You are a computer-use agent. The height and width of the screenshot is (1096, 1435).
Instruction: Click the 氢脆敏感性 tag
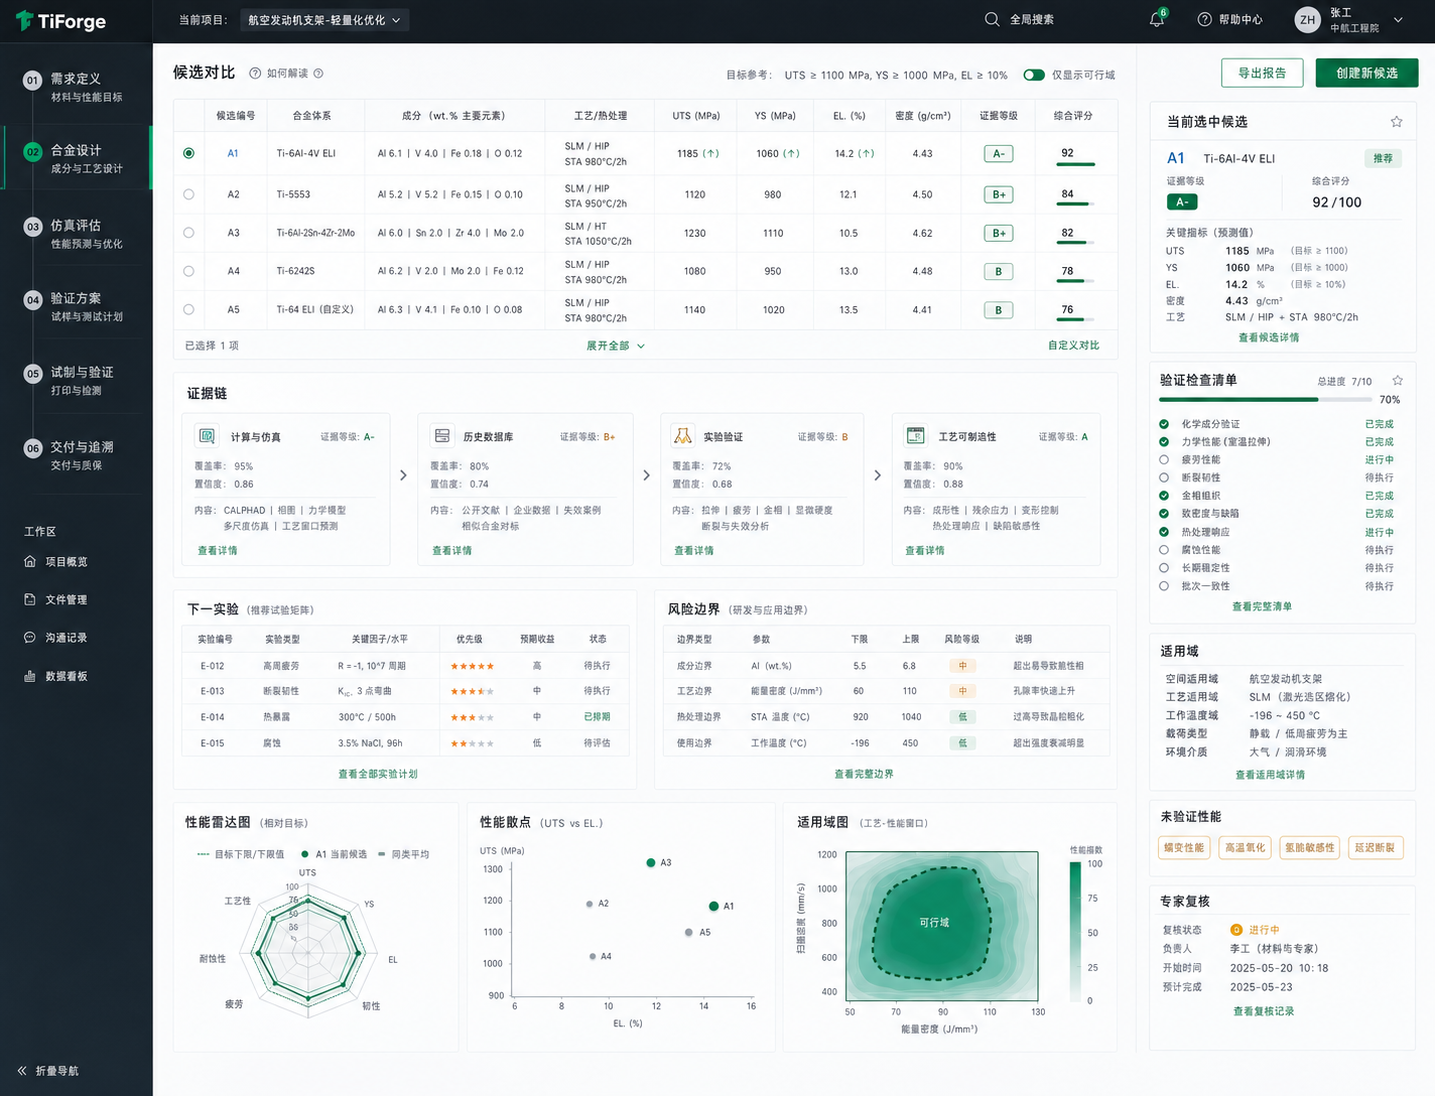point(1309,847)
